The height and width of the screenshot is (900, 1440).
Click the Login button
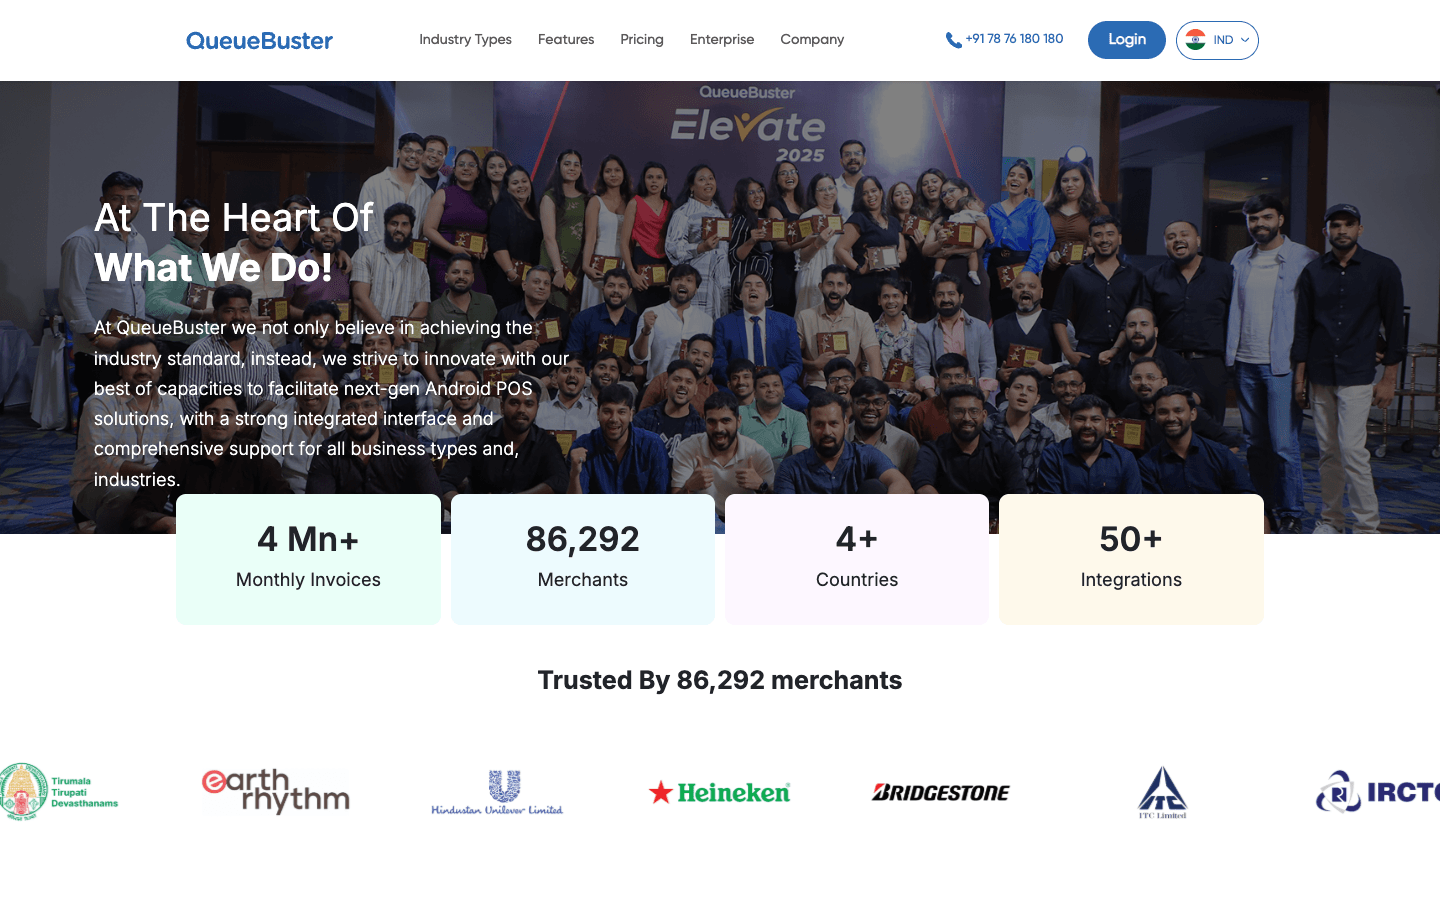(x=1127, y=40)
